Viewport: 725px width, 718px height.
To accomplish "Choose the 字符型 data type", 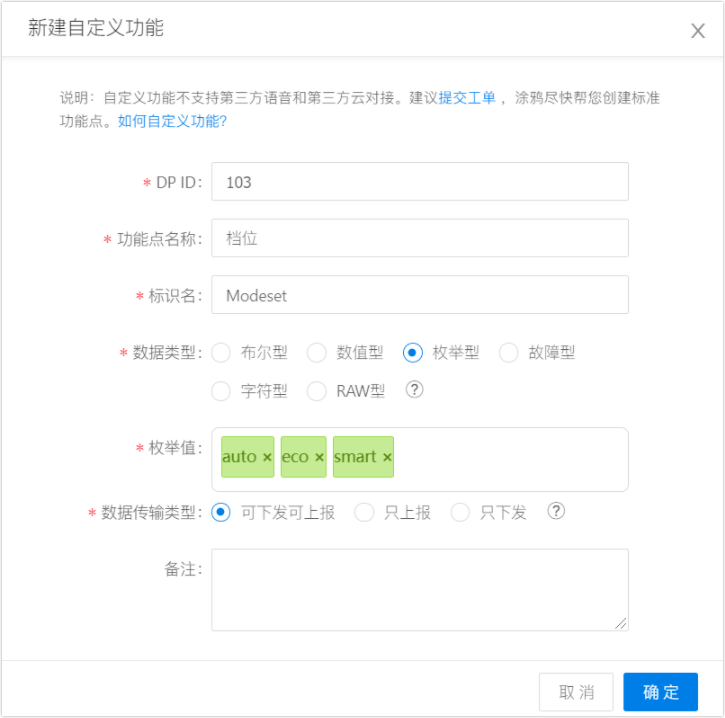I will click(222, 391).
